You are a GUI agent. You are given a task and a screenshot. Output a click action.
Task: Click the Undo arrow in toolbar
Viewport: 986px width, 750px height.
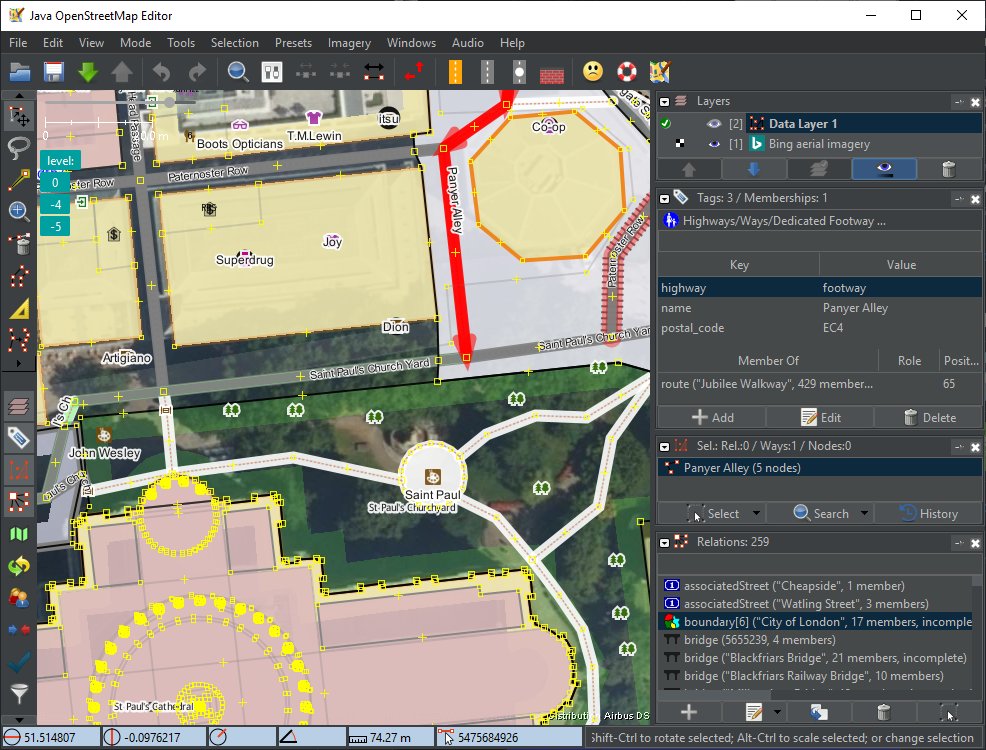pos(162,72)
